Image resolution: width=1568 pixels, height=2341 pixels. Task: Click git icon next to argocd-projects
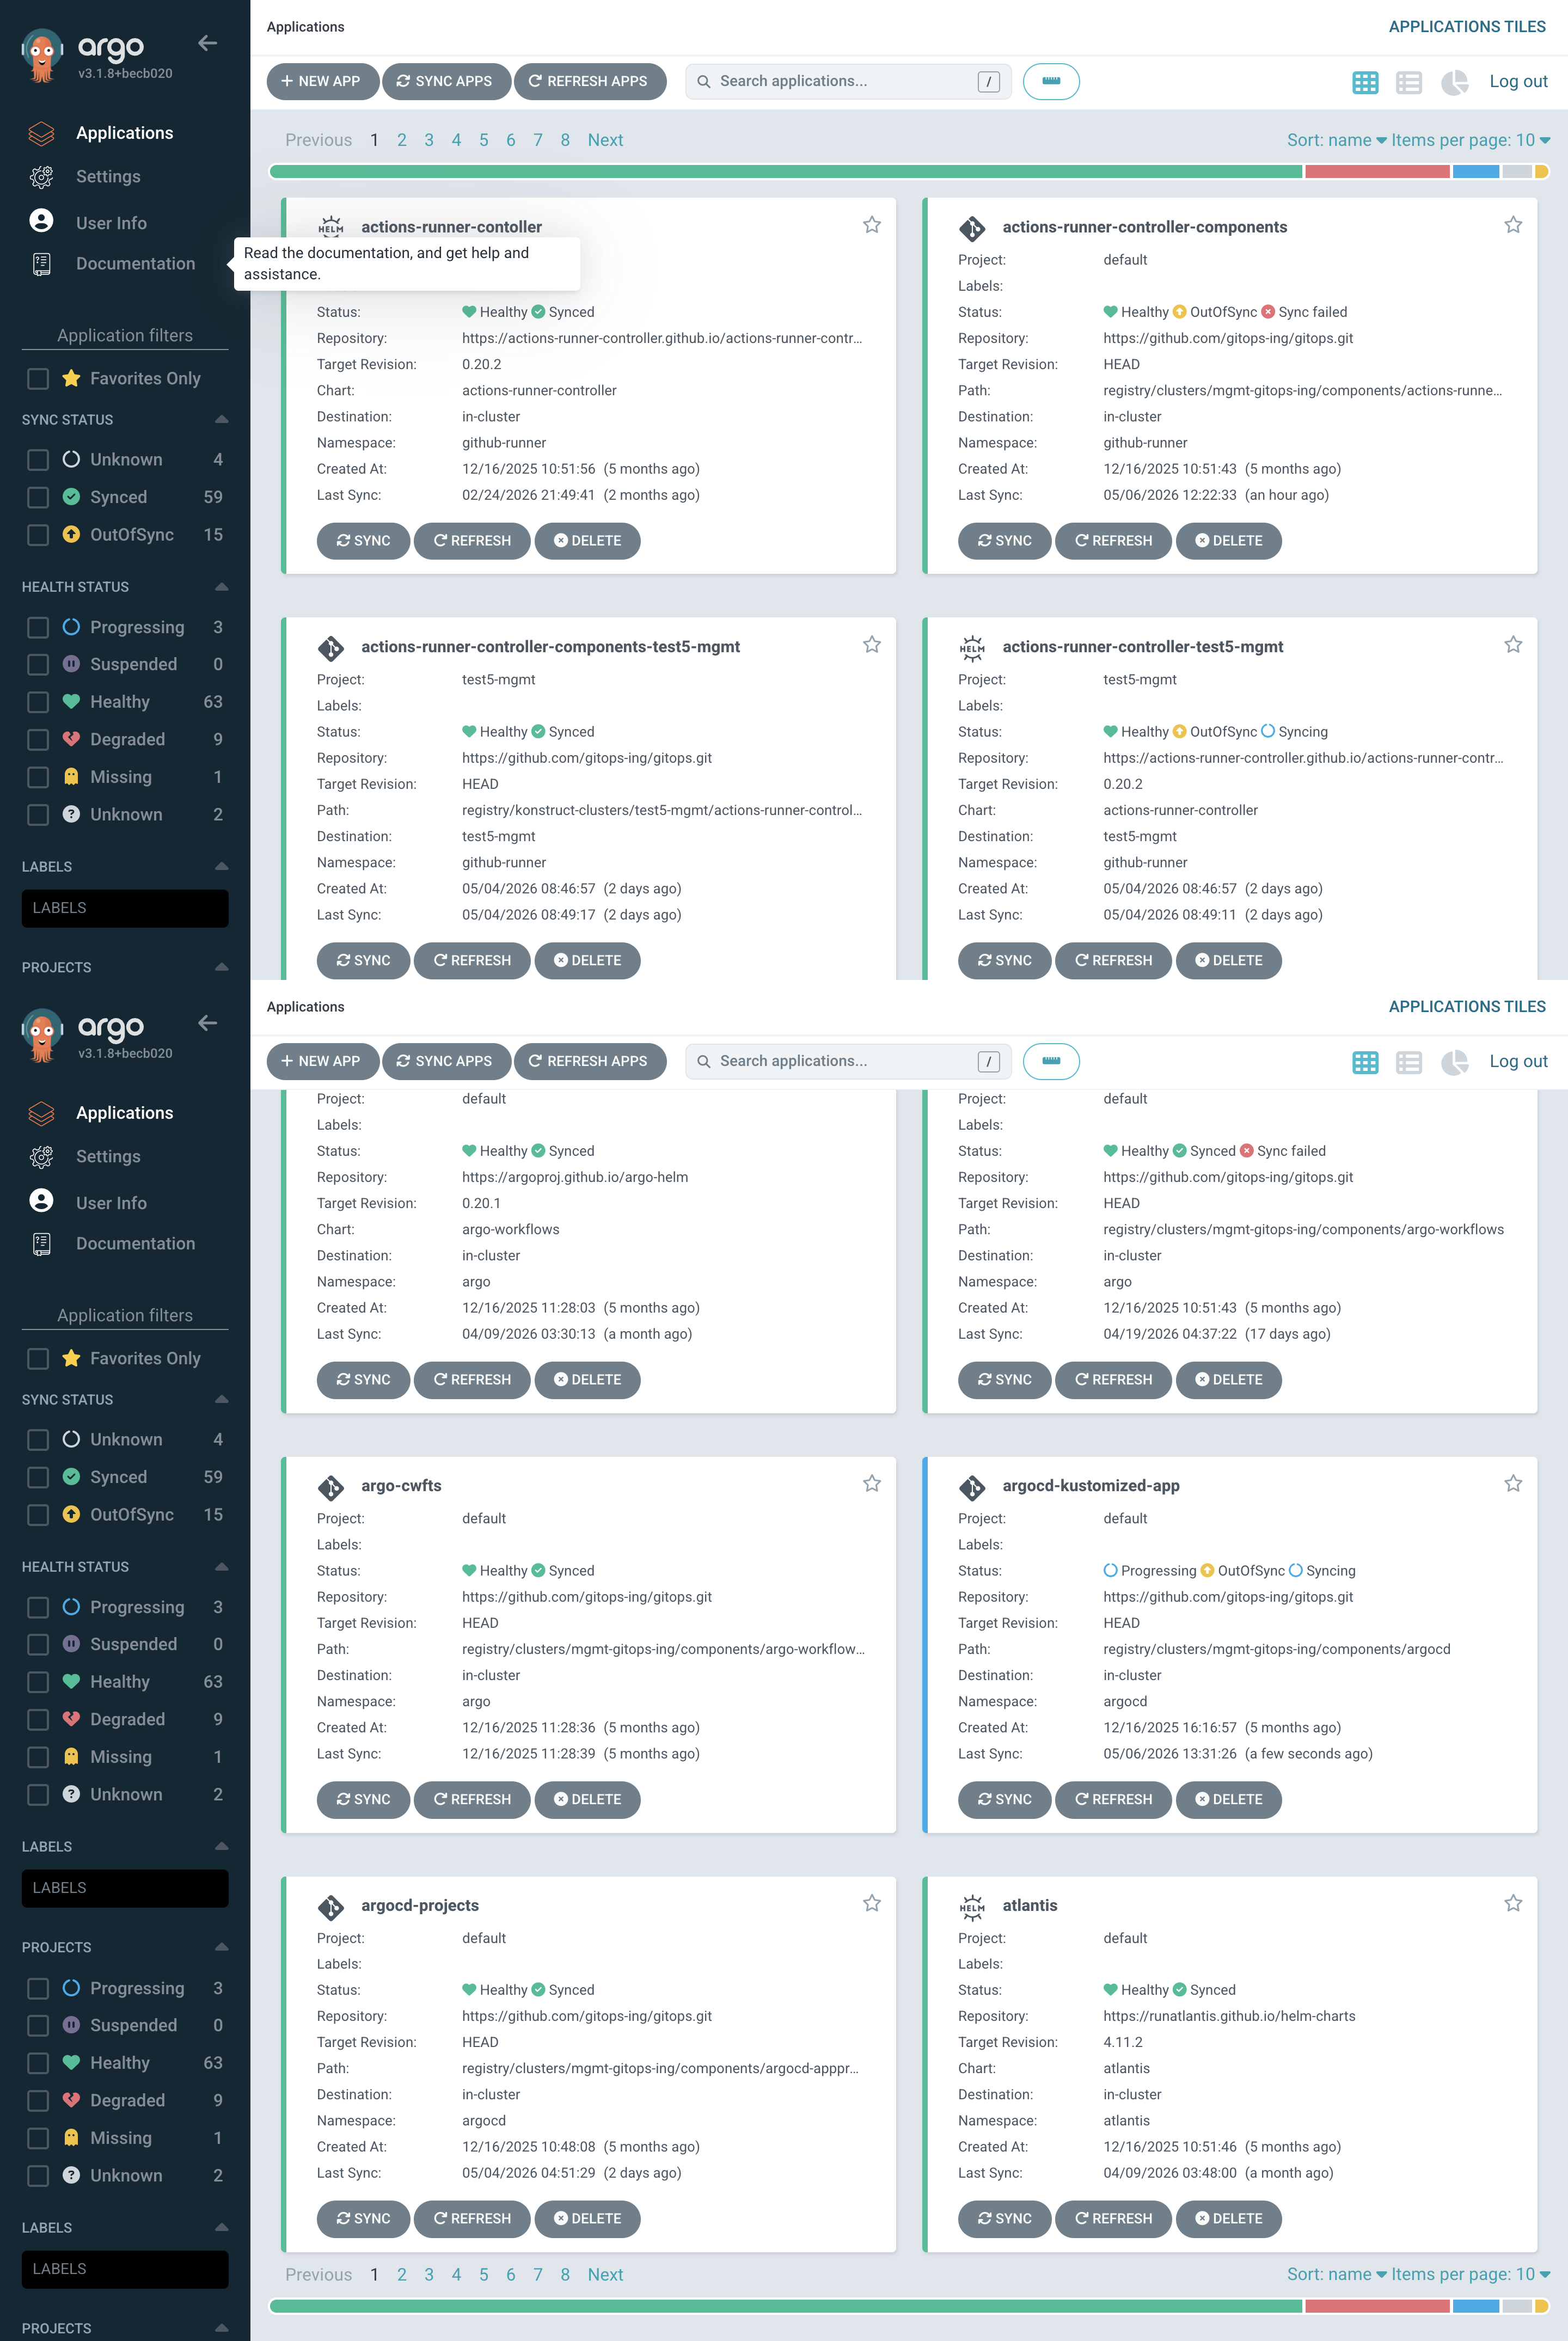[331, 1907]
